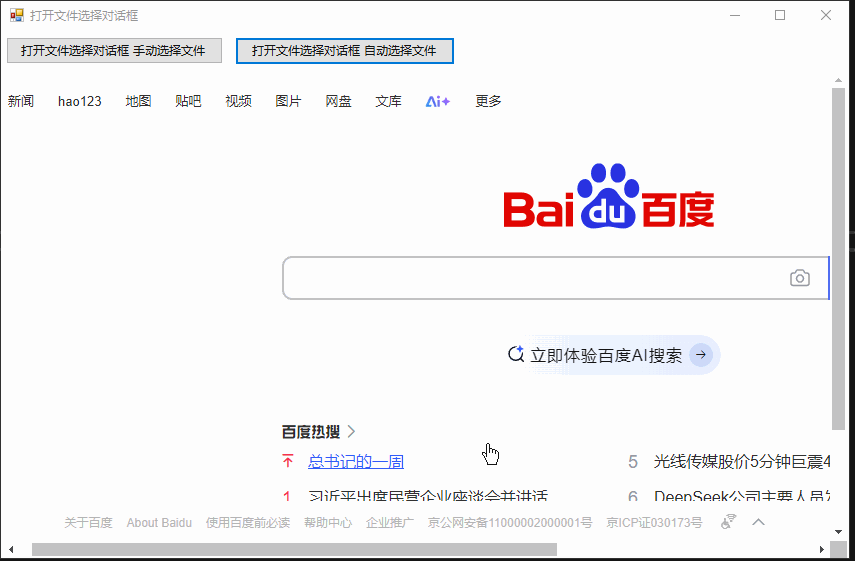Screen dimensions: 855x561
Task: Open the hao123 navigation link
Action: coord(80,101)
